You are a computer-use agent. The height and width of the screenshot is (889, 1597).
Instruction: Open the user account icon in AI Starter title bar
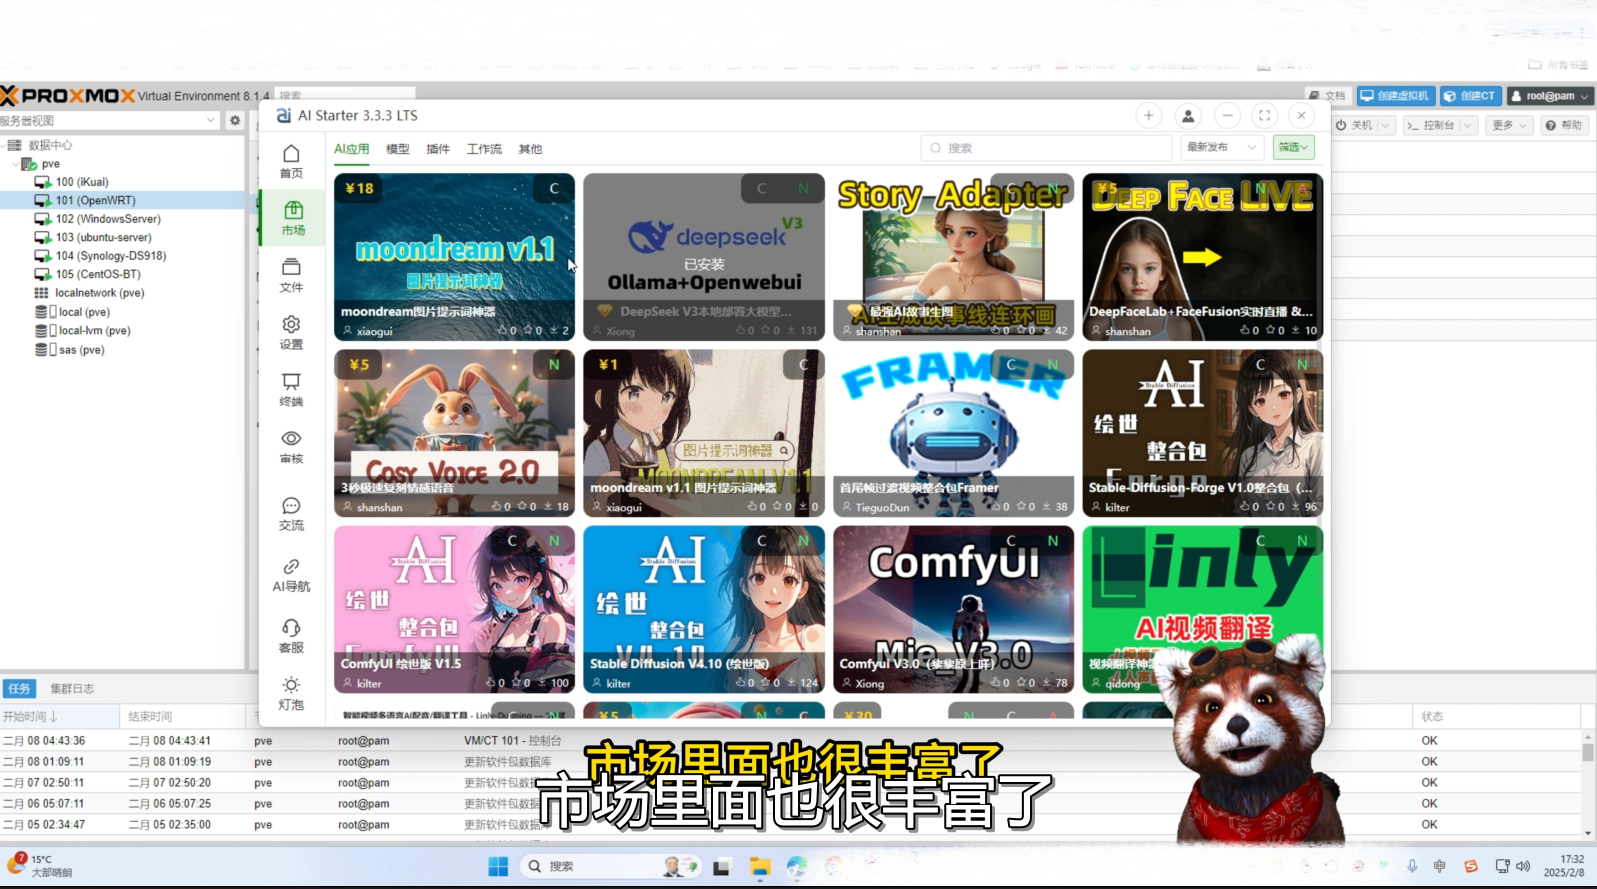[x=1188, y=116]
